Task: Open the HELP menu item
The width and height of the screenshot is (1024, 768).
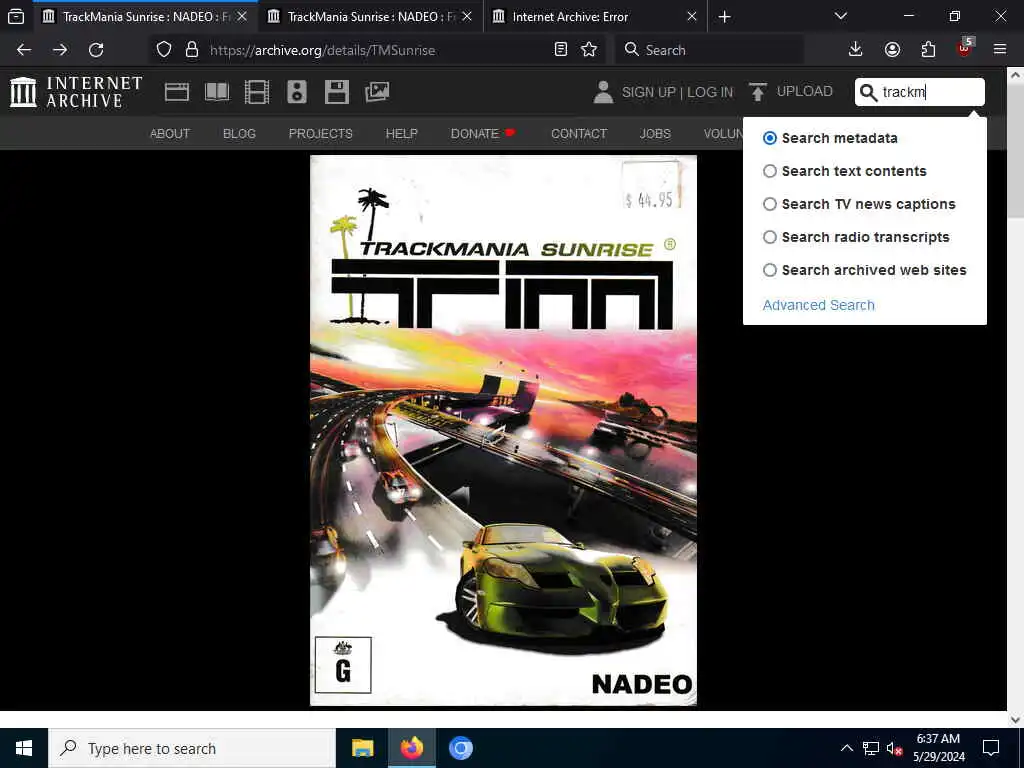Action: tap(402, 133)
